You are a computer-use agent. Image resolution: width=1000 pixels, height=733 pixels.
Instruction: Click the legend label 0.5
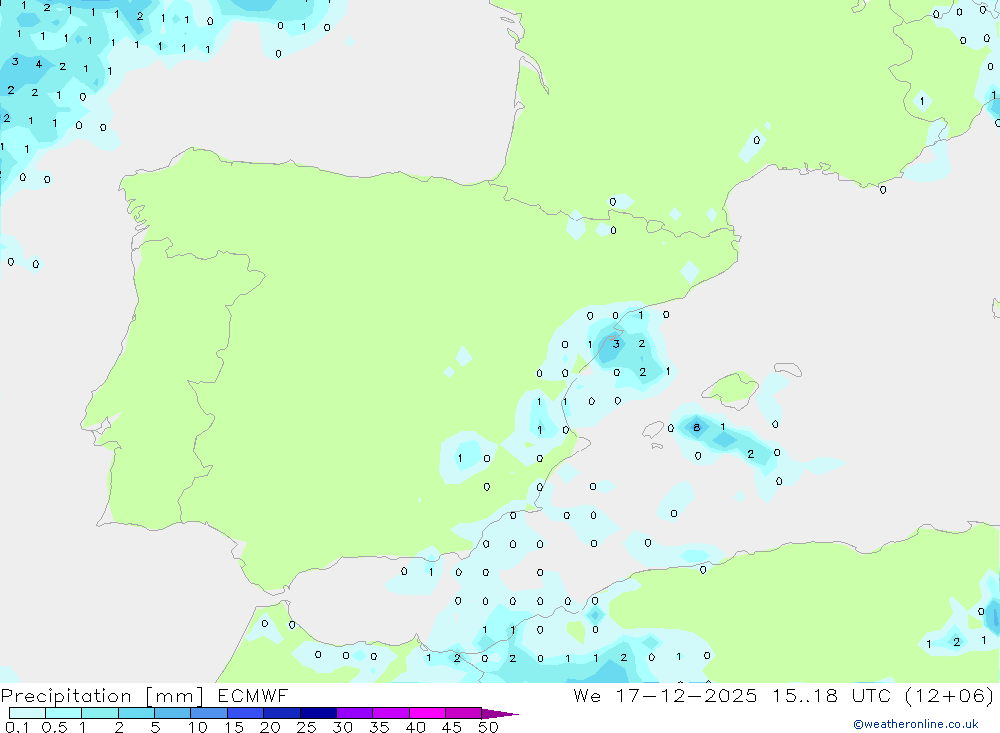[x=54, y=727]
